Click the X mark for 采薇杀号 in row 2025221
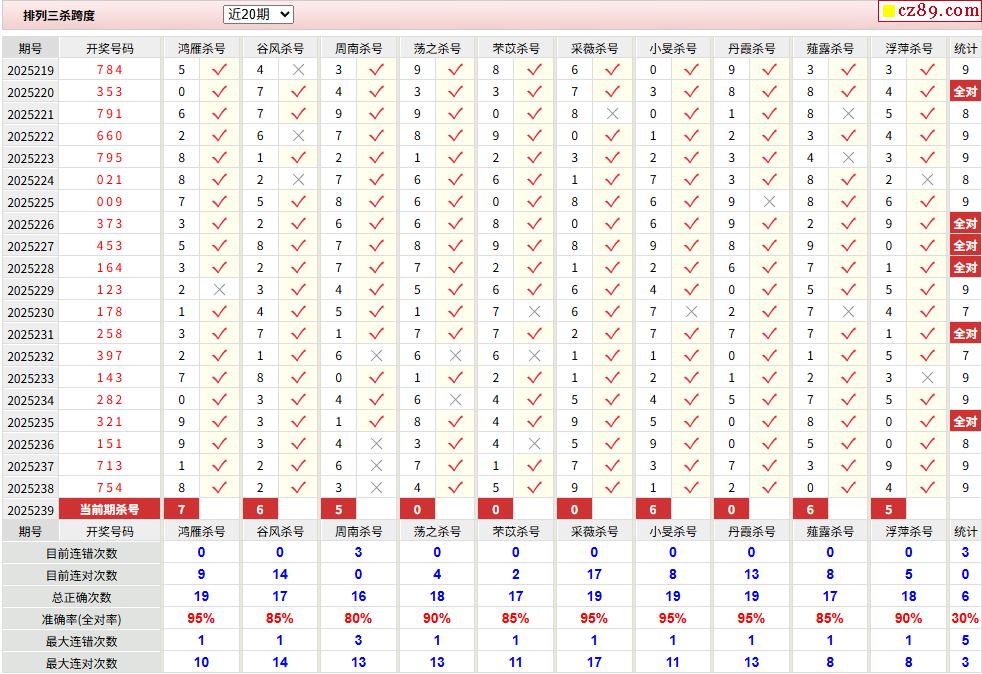This screenshot has height=674, width=982. pyautogui.click(x=612, y=113)
